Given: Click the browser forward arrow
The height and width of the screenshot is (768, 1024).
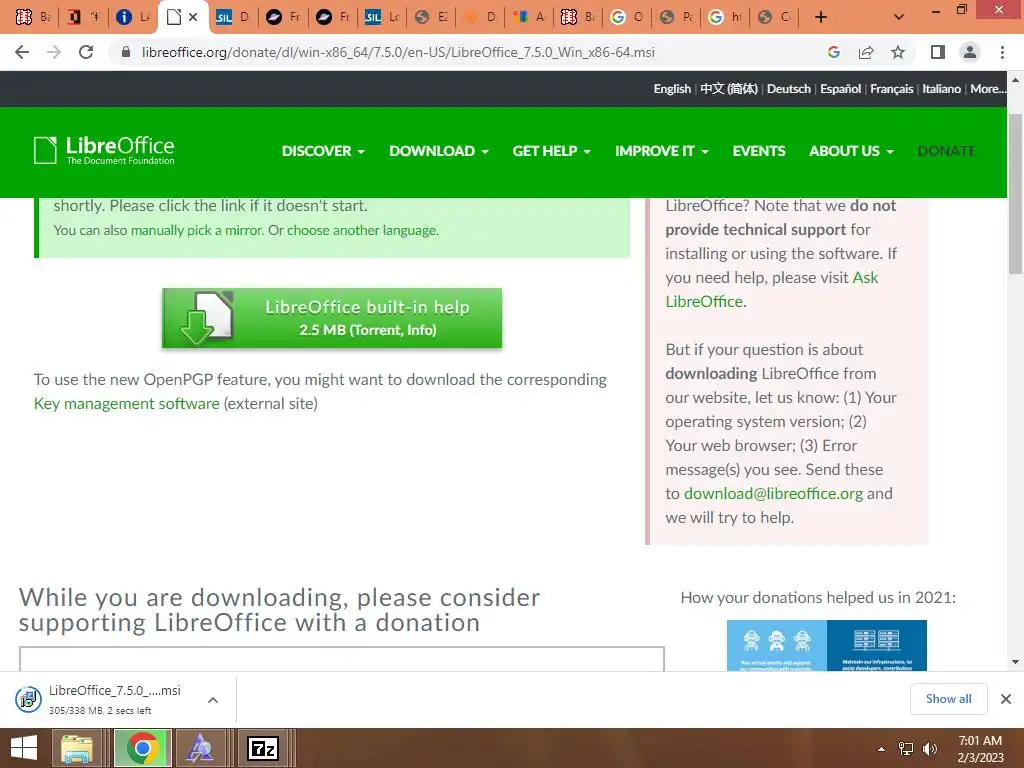Looking at the screenshot, I should [54, 52].
